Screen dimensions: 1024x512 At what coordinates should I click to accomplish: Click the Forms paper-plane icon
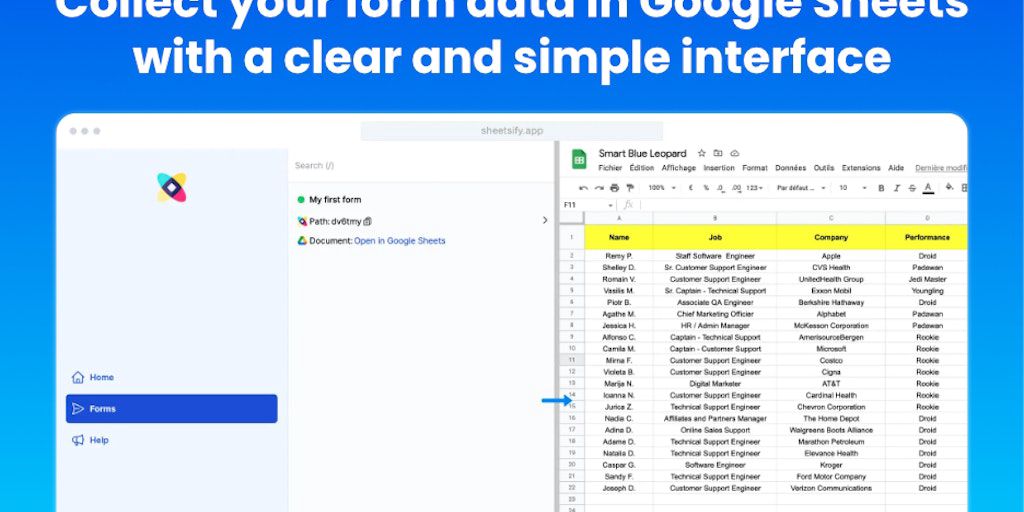78,409
